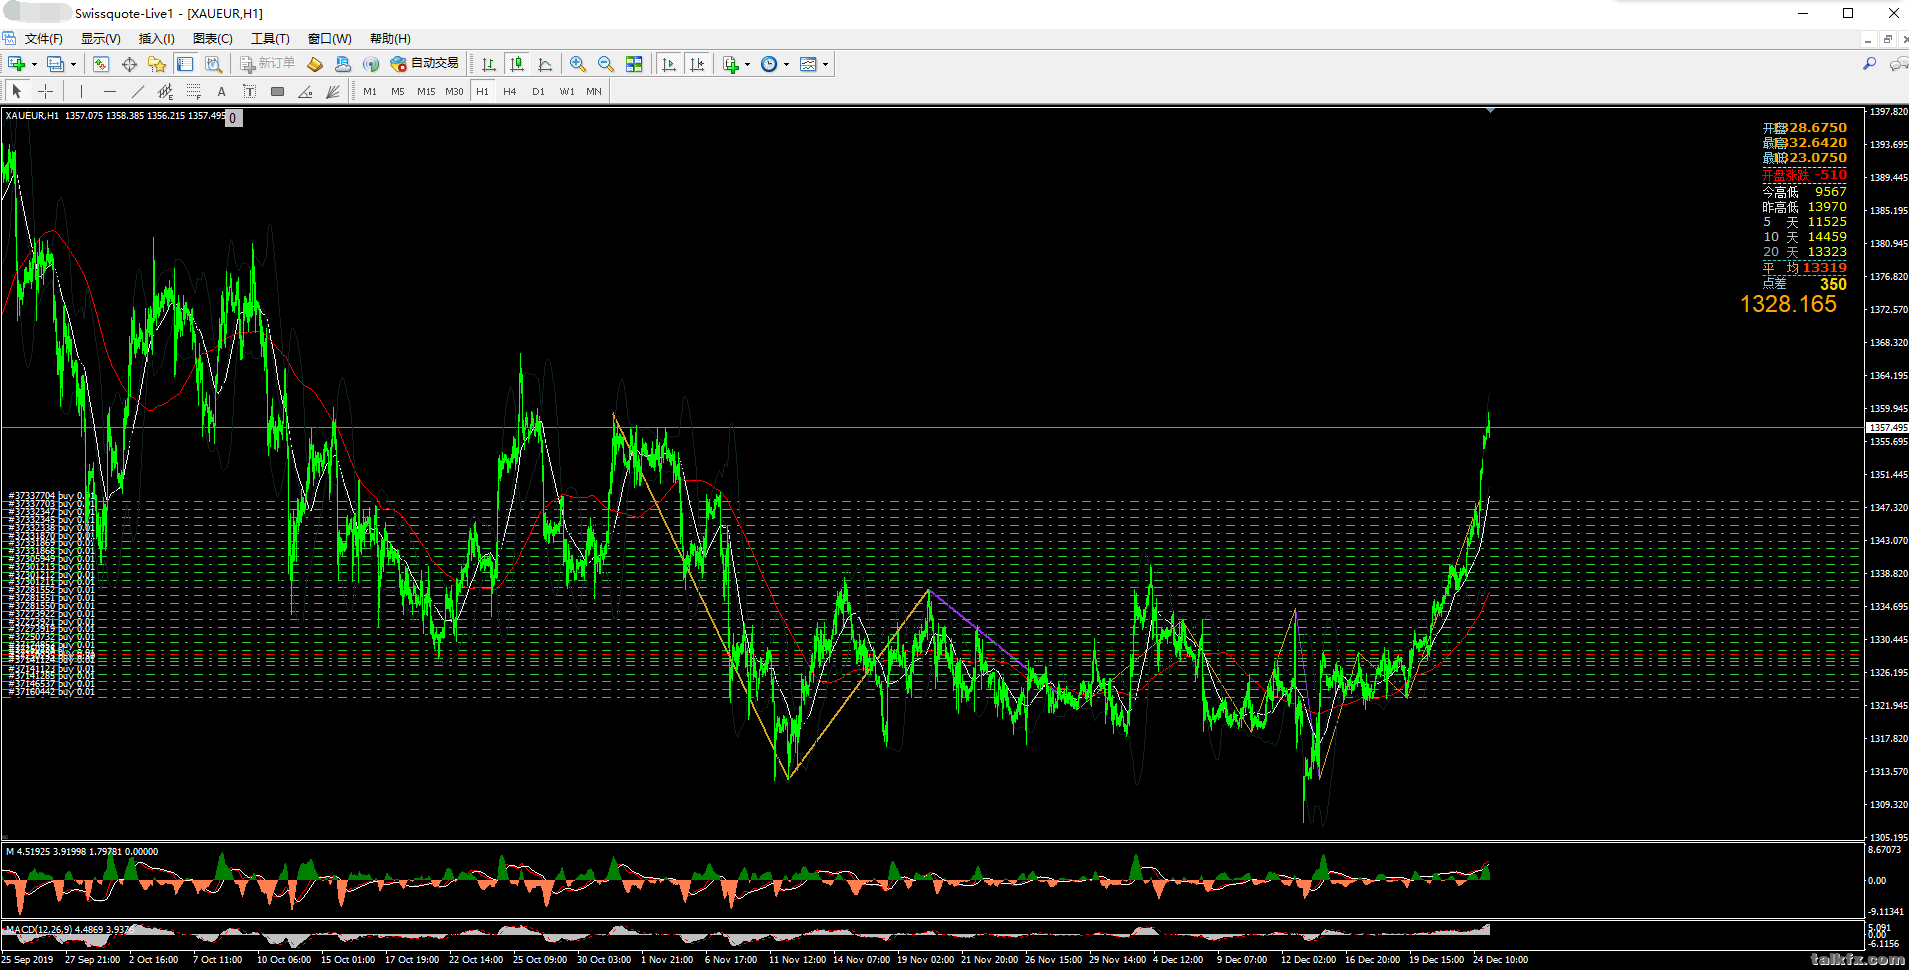Open the indicators list icon
The height and width of the screenshot is (970, 1909).
731,64
